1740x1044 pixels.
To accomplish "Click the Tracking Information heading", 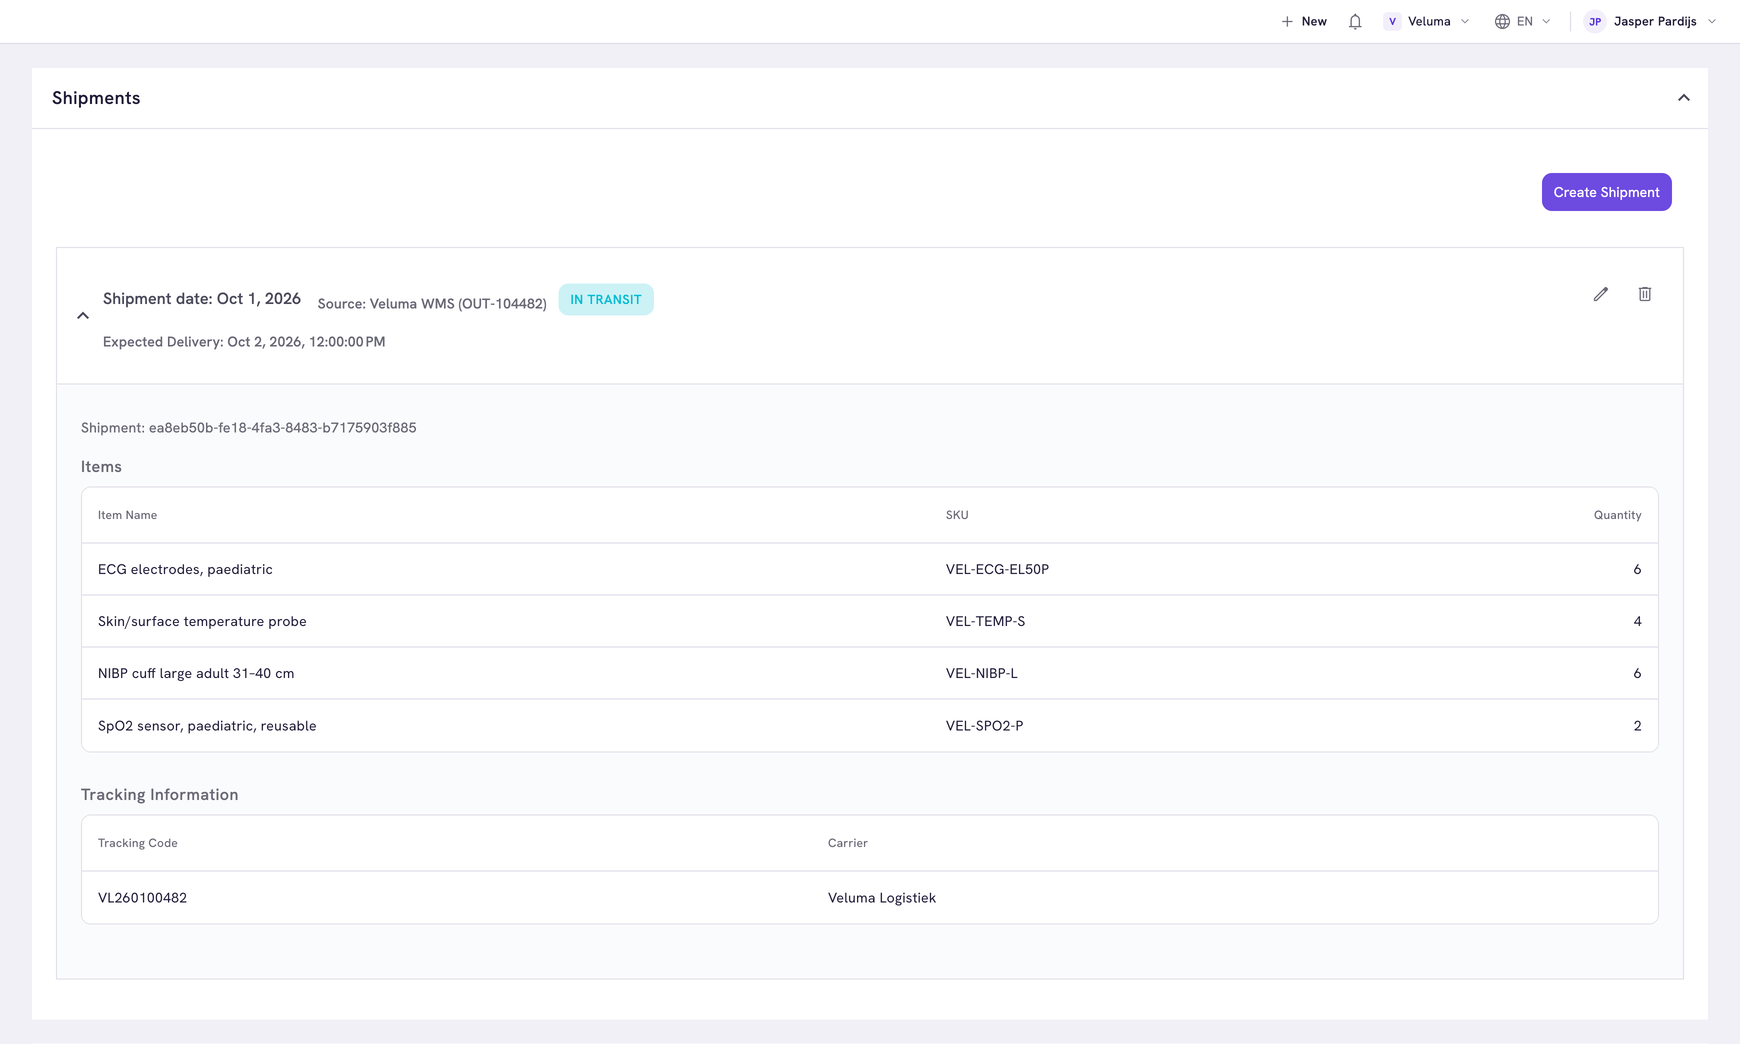I will [x=159, y=795].
